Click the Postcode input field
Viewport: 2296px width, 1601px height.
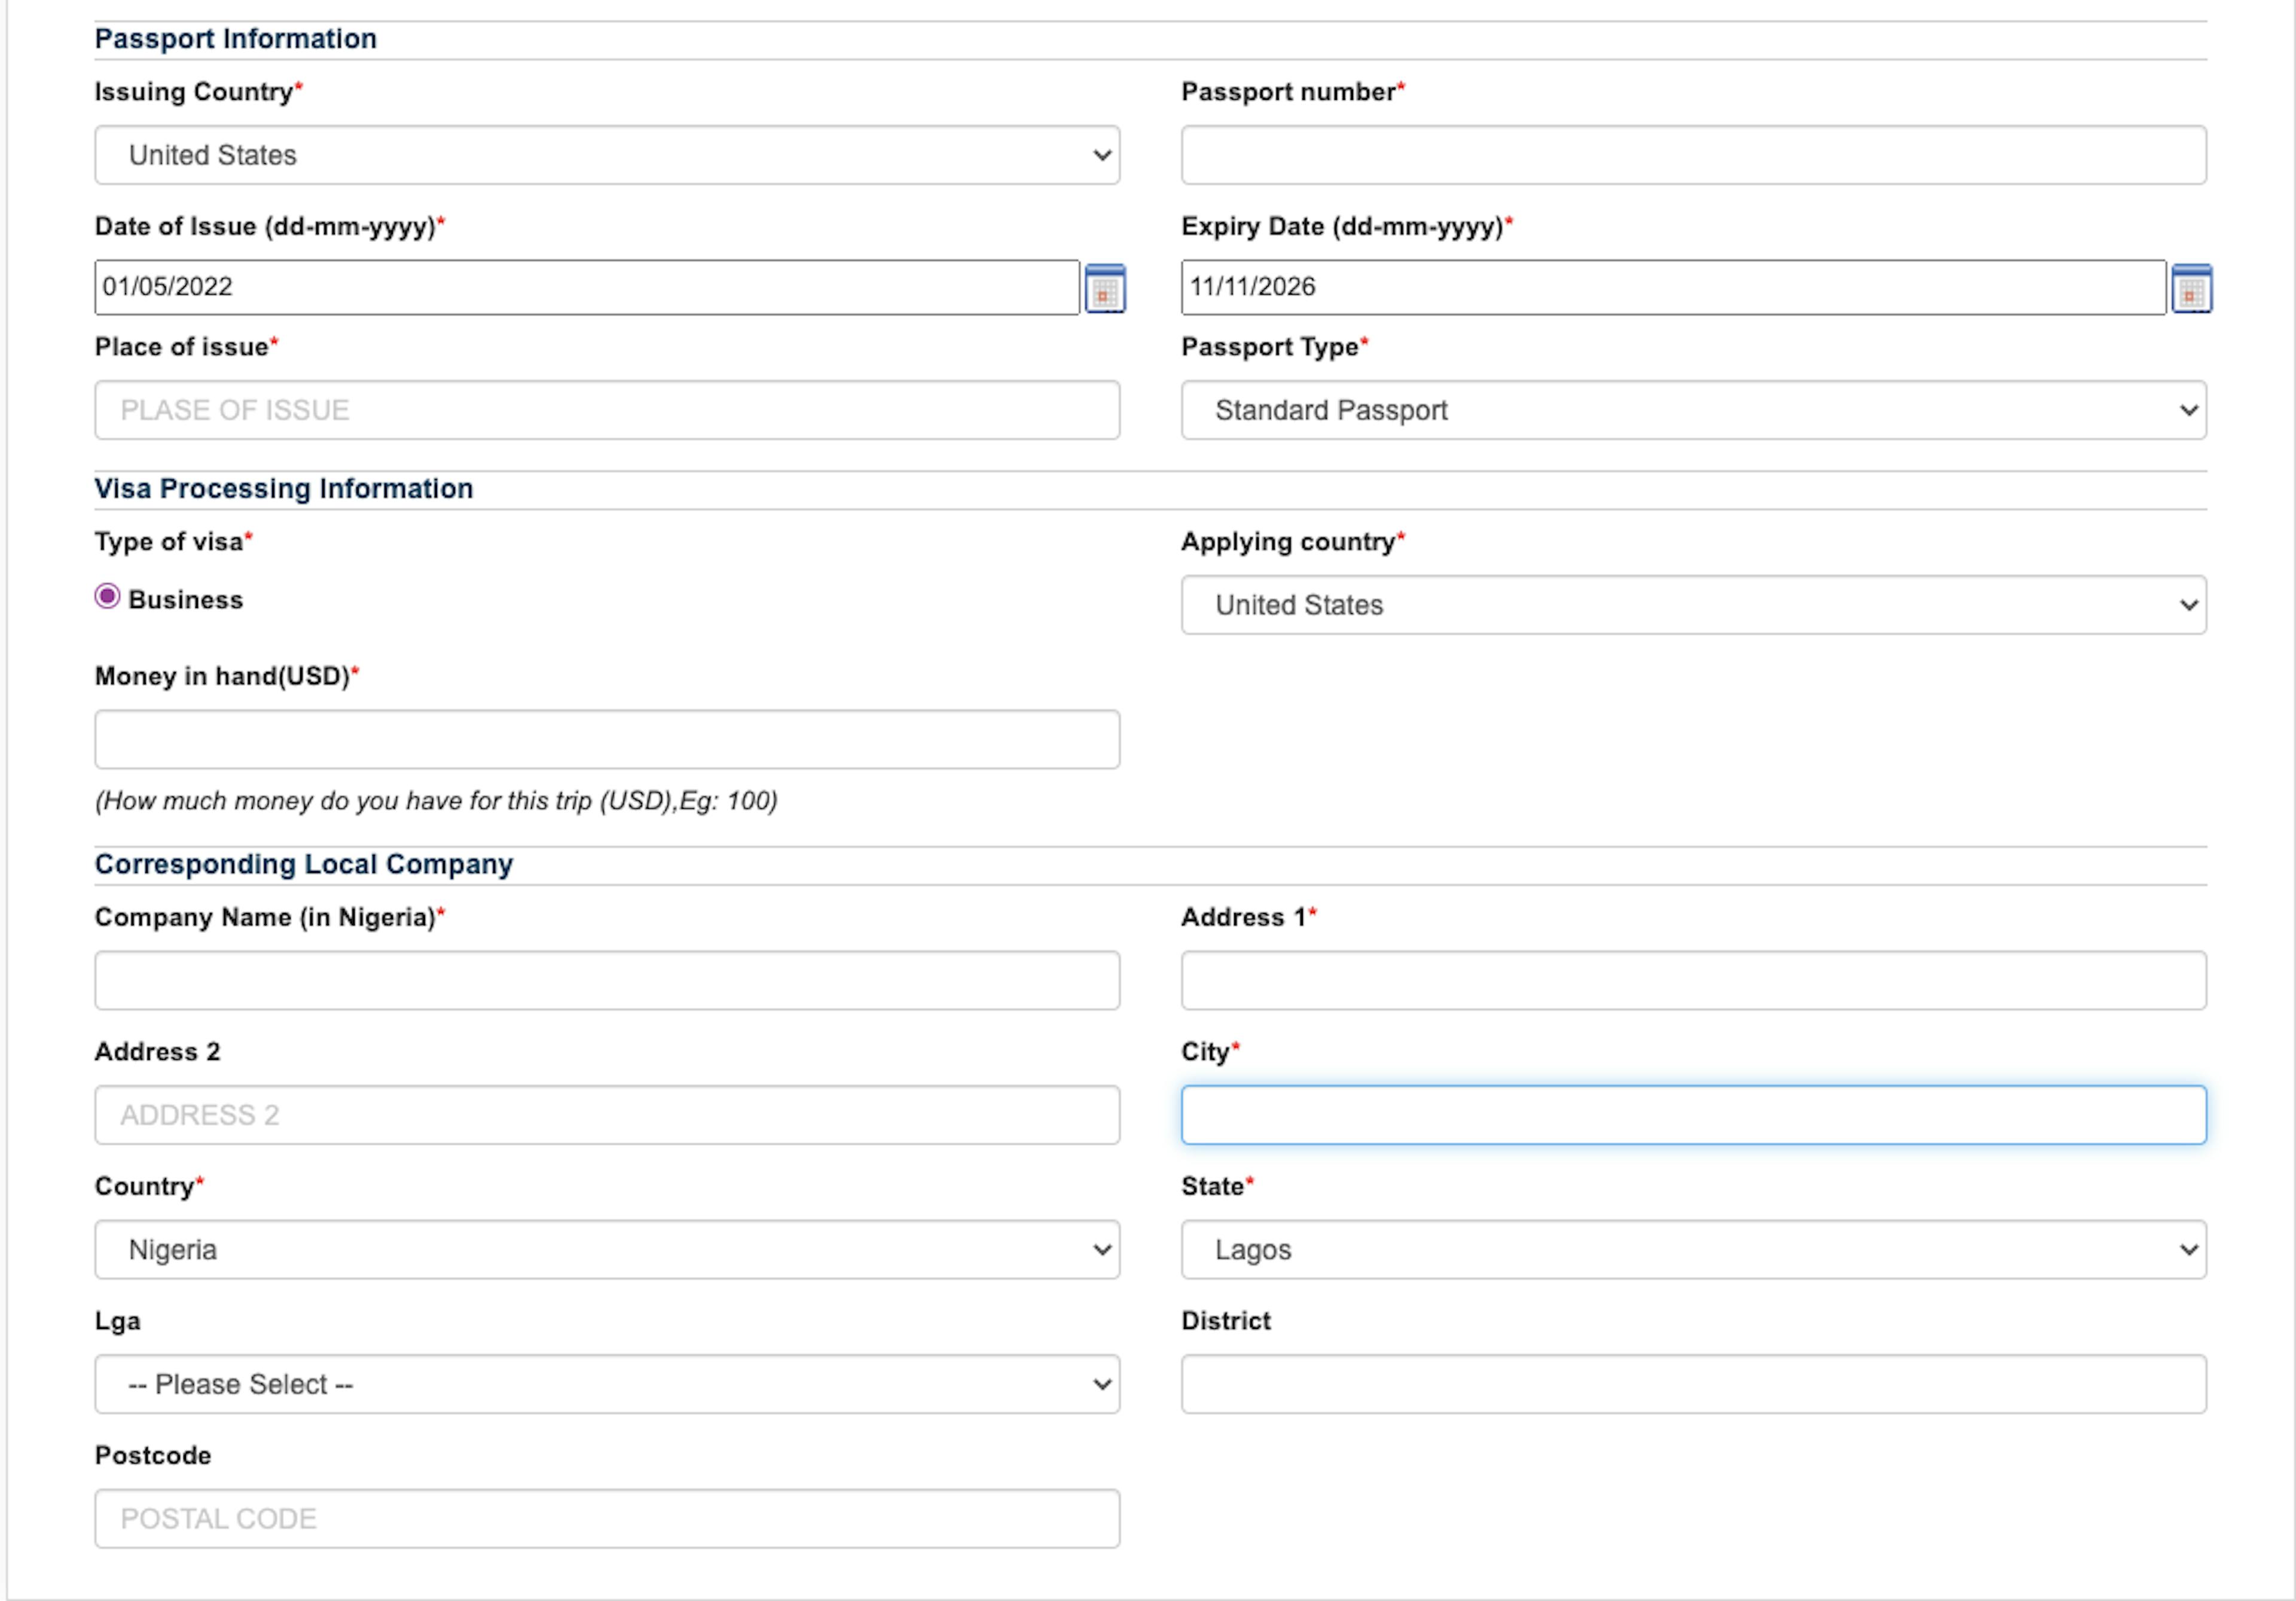(607, 1519)
